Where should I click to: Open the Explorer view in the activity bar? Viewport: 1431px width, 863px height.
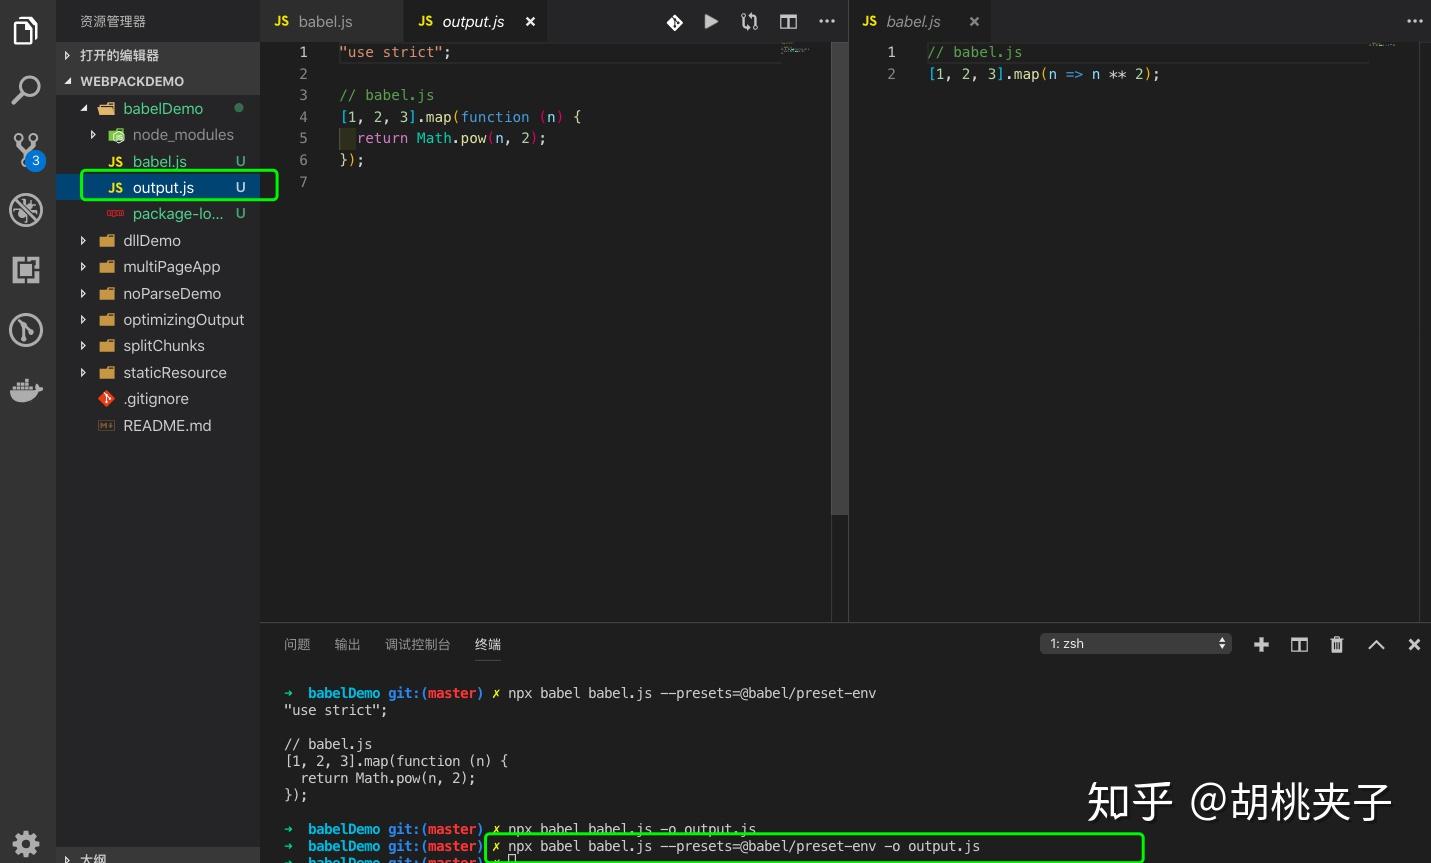pos(25,30)
